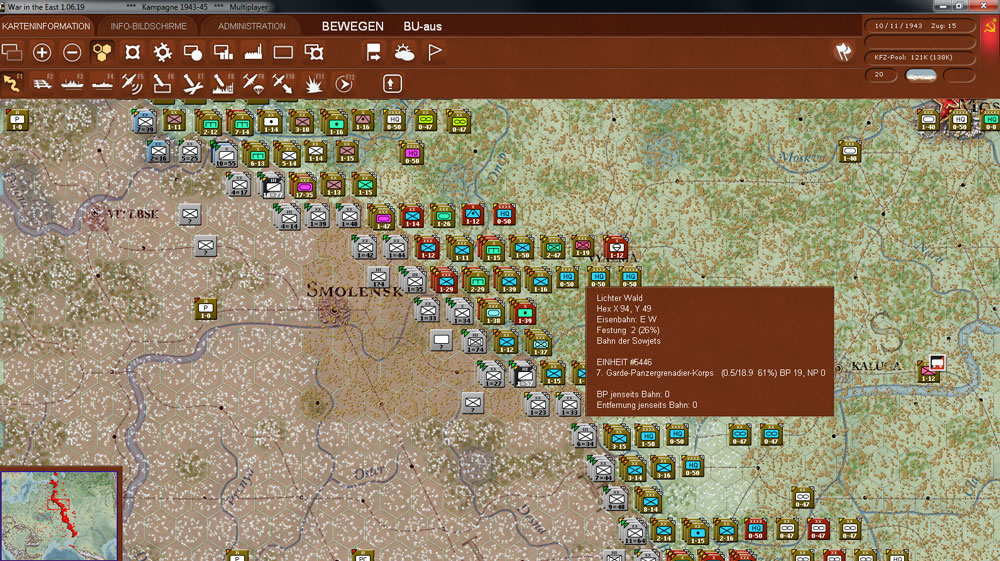
Task: Select the F4 amphibious transport mode icon
Action: click(102, 84)
